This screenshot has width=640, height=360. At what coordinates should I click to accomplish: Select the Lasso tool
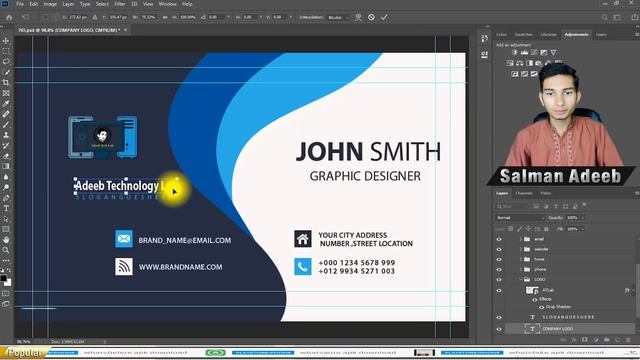coord(6,62)
